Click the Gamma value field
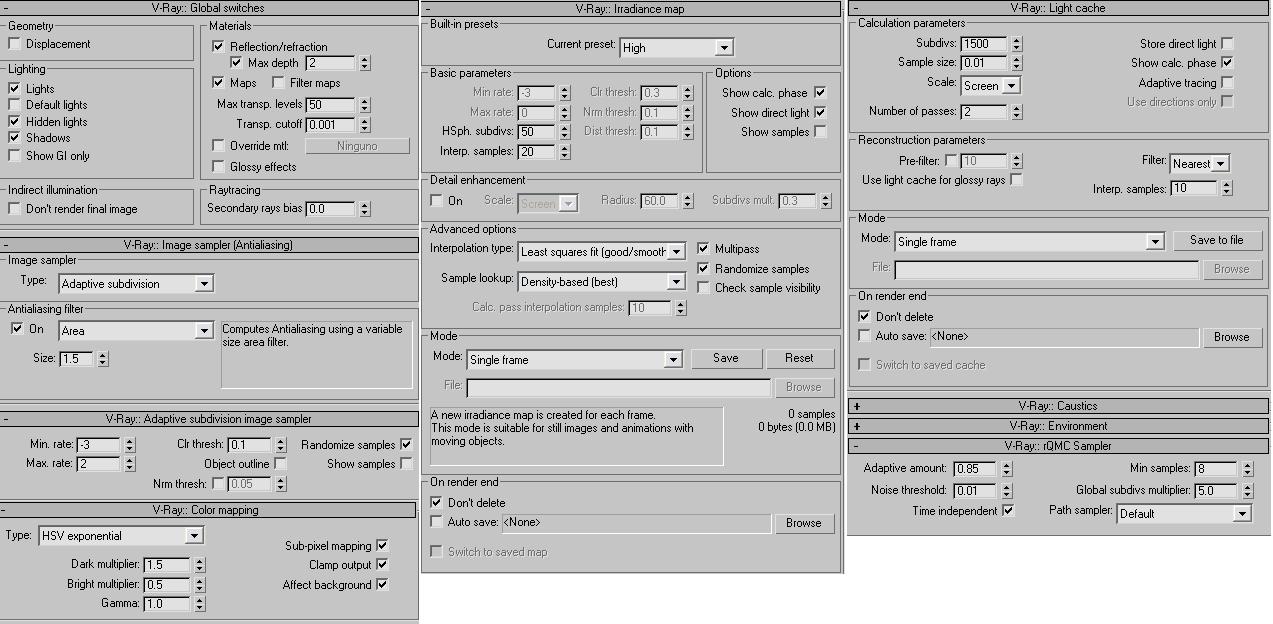The height and width of the screenshot is (624, 1273). click(167, 604)
